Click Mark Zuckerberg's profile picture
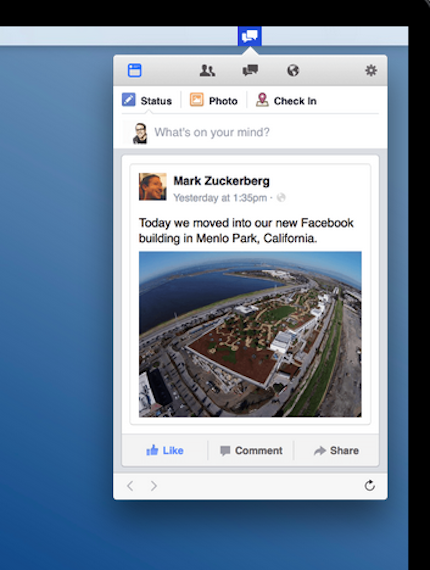The image size is (430, 570). tap(153, 186)
